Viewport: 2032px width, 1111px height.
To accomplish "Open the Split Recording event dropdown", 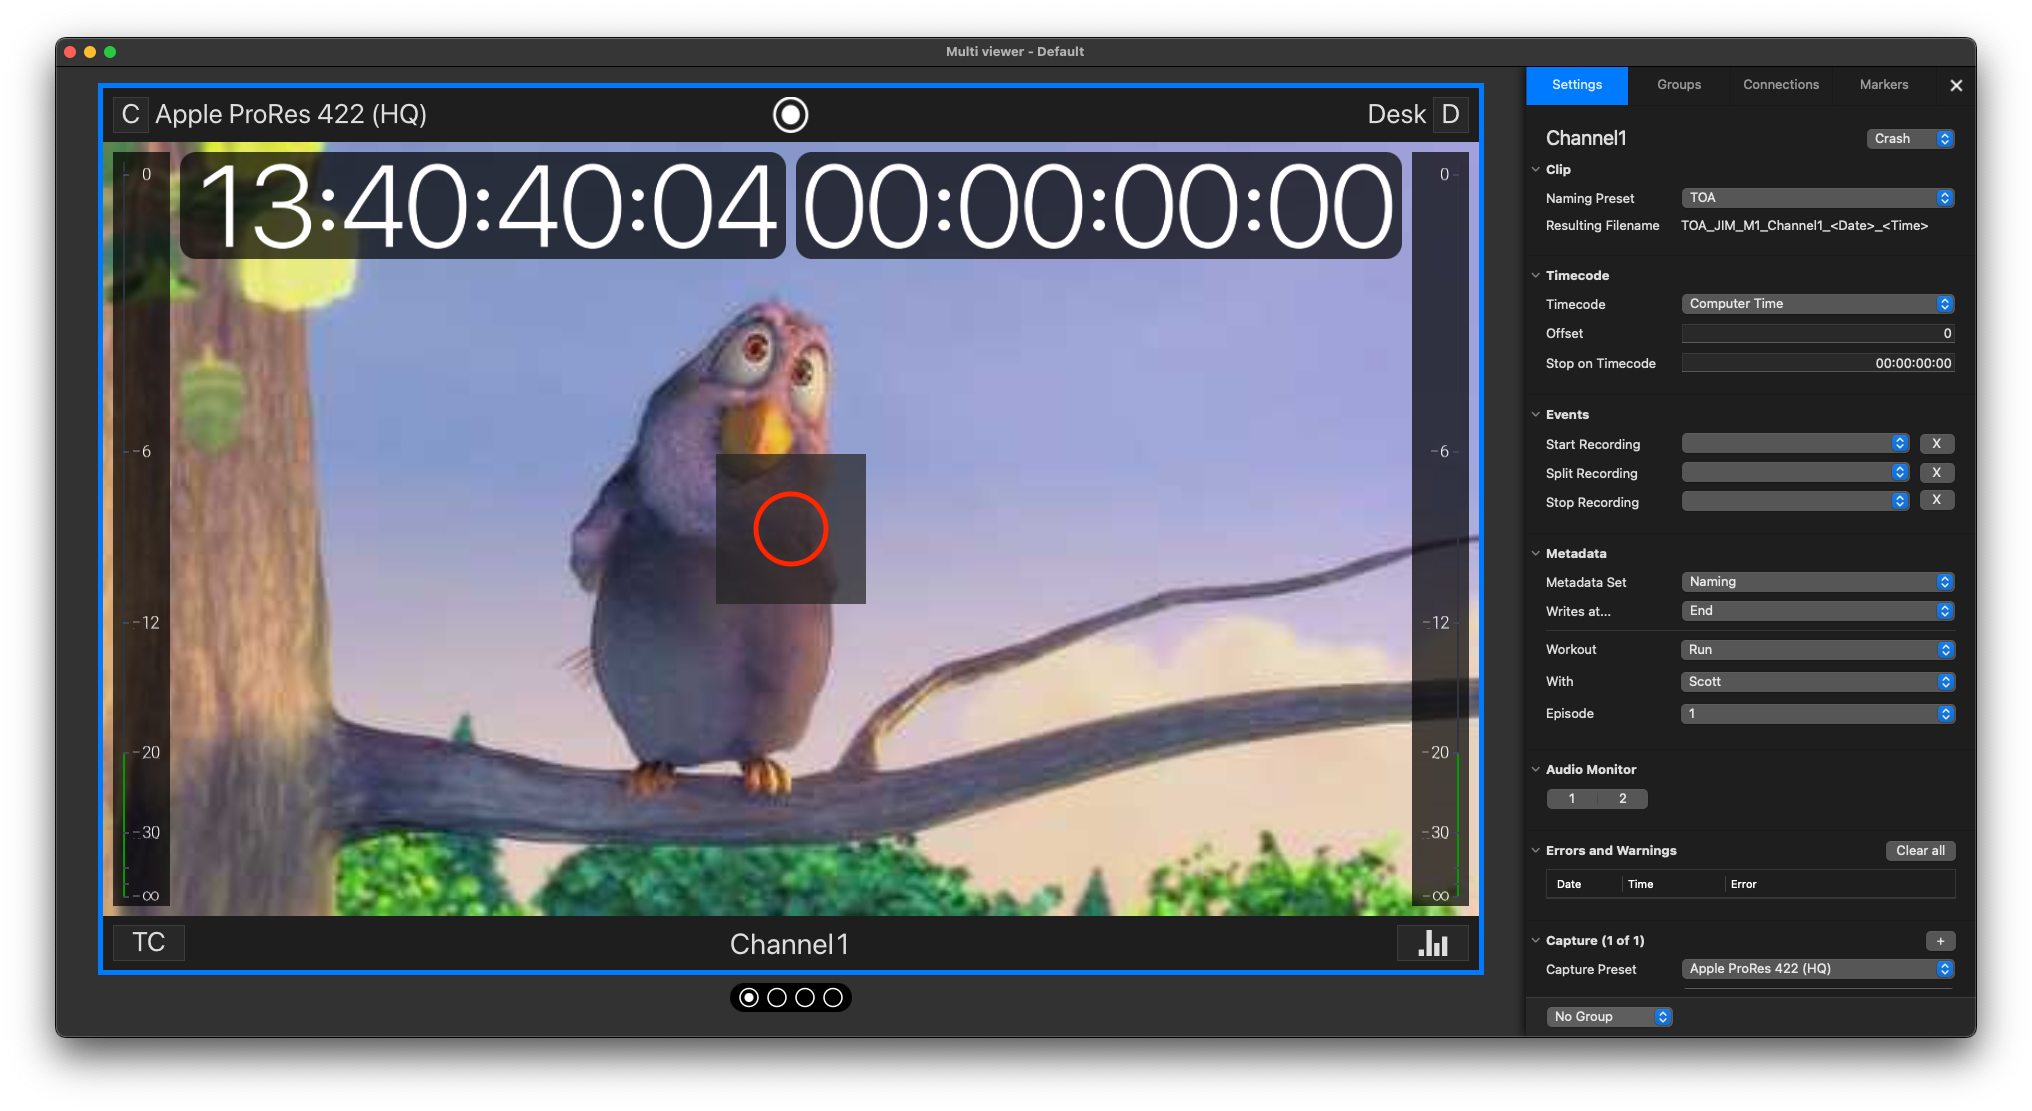I will tap(1795, 472).
